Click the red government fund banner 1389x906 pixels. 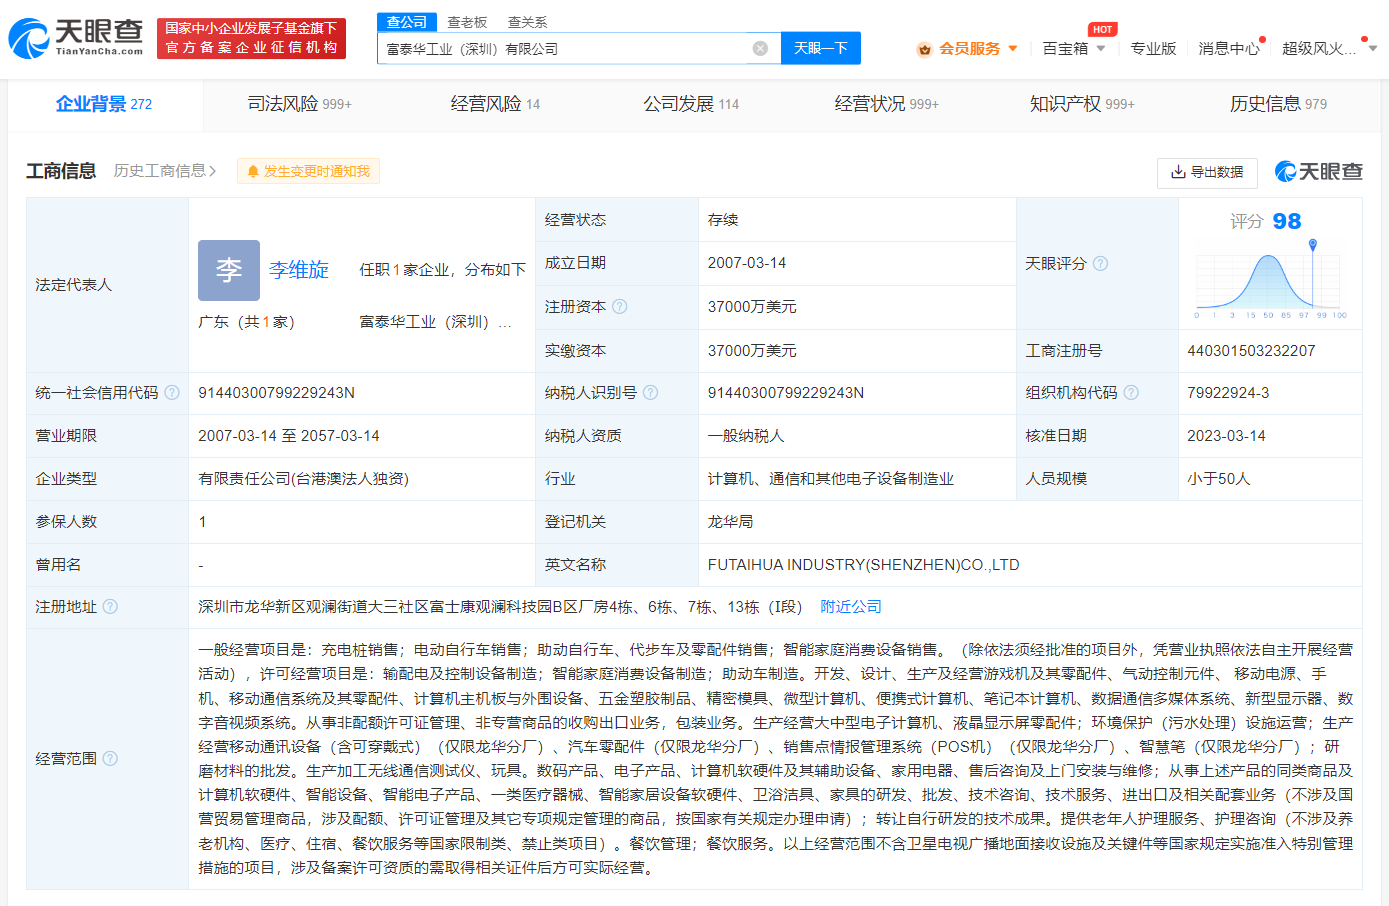pyautogui.click(x=251, y=38)
